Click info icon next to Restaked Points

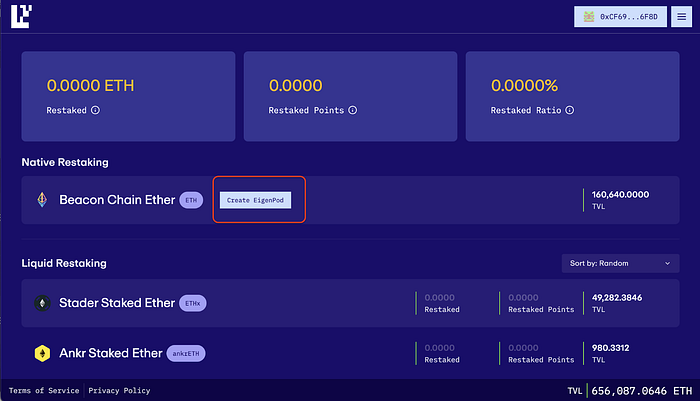[x=348, y=110]
